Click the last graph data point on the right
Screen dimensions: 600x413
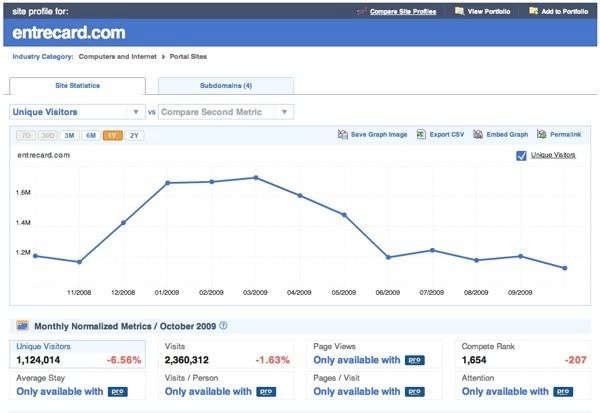click(x=565, y=268)
